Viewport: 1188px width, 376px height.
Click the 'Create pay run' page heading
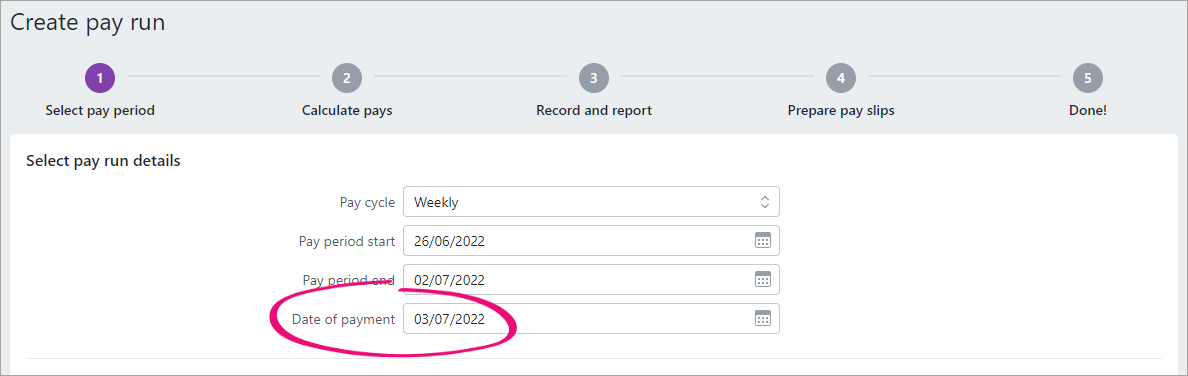click(x=87, y=23)
